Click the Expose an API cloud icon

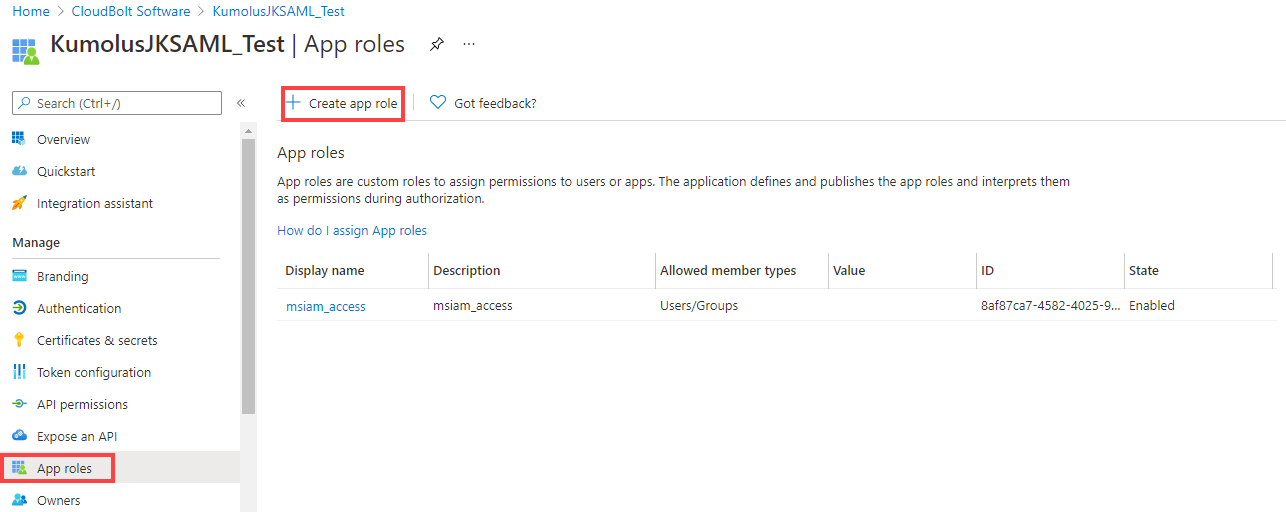click(19, 436)
